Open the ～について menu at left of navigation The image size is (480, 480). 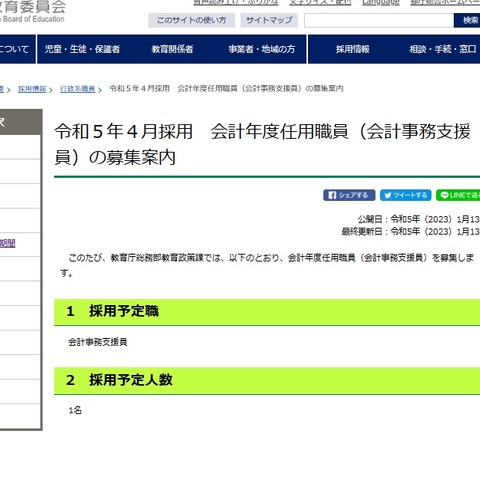[17, 49]
